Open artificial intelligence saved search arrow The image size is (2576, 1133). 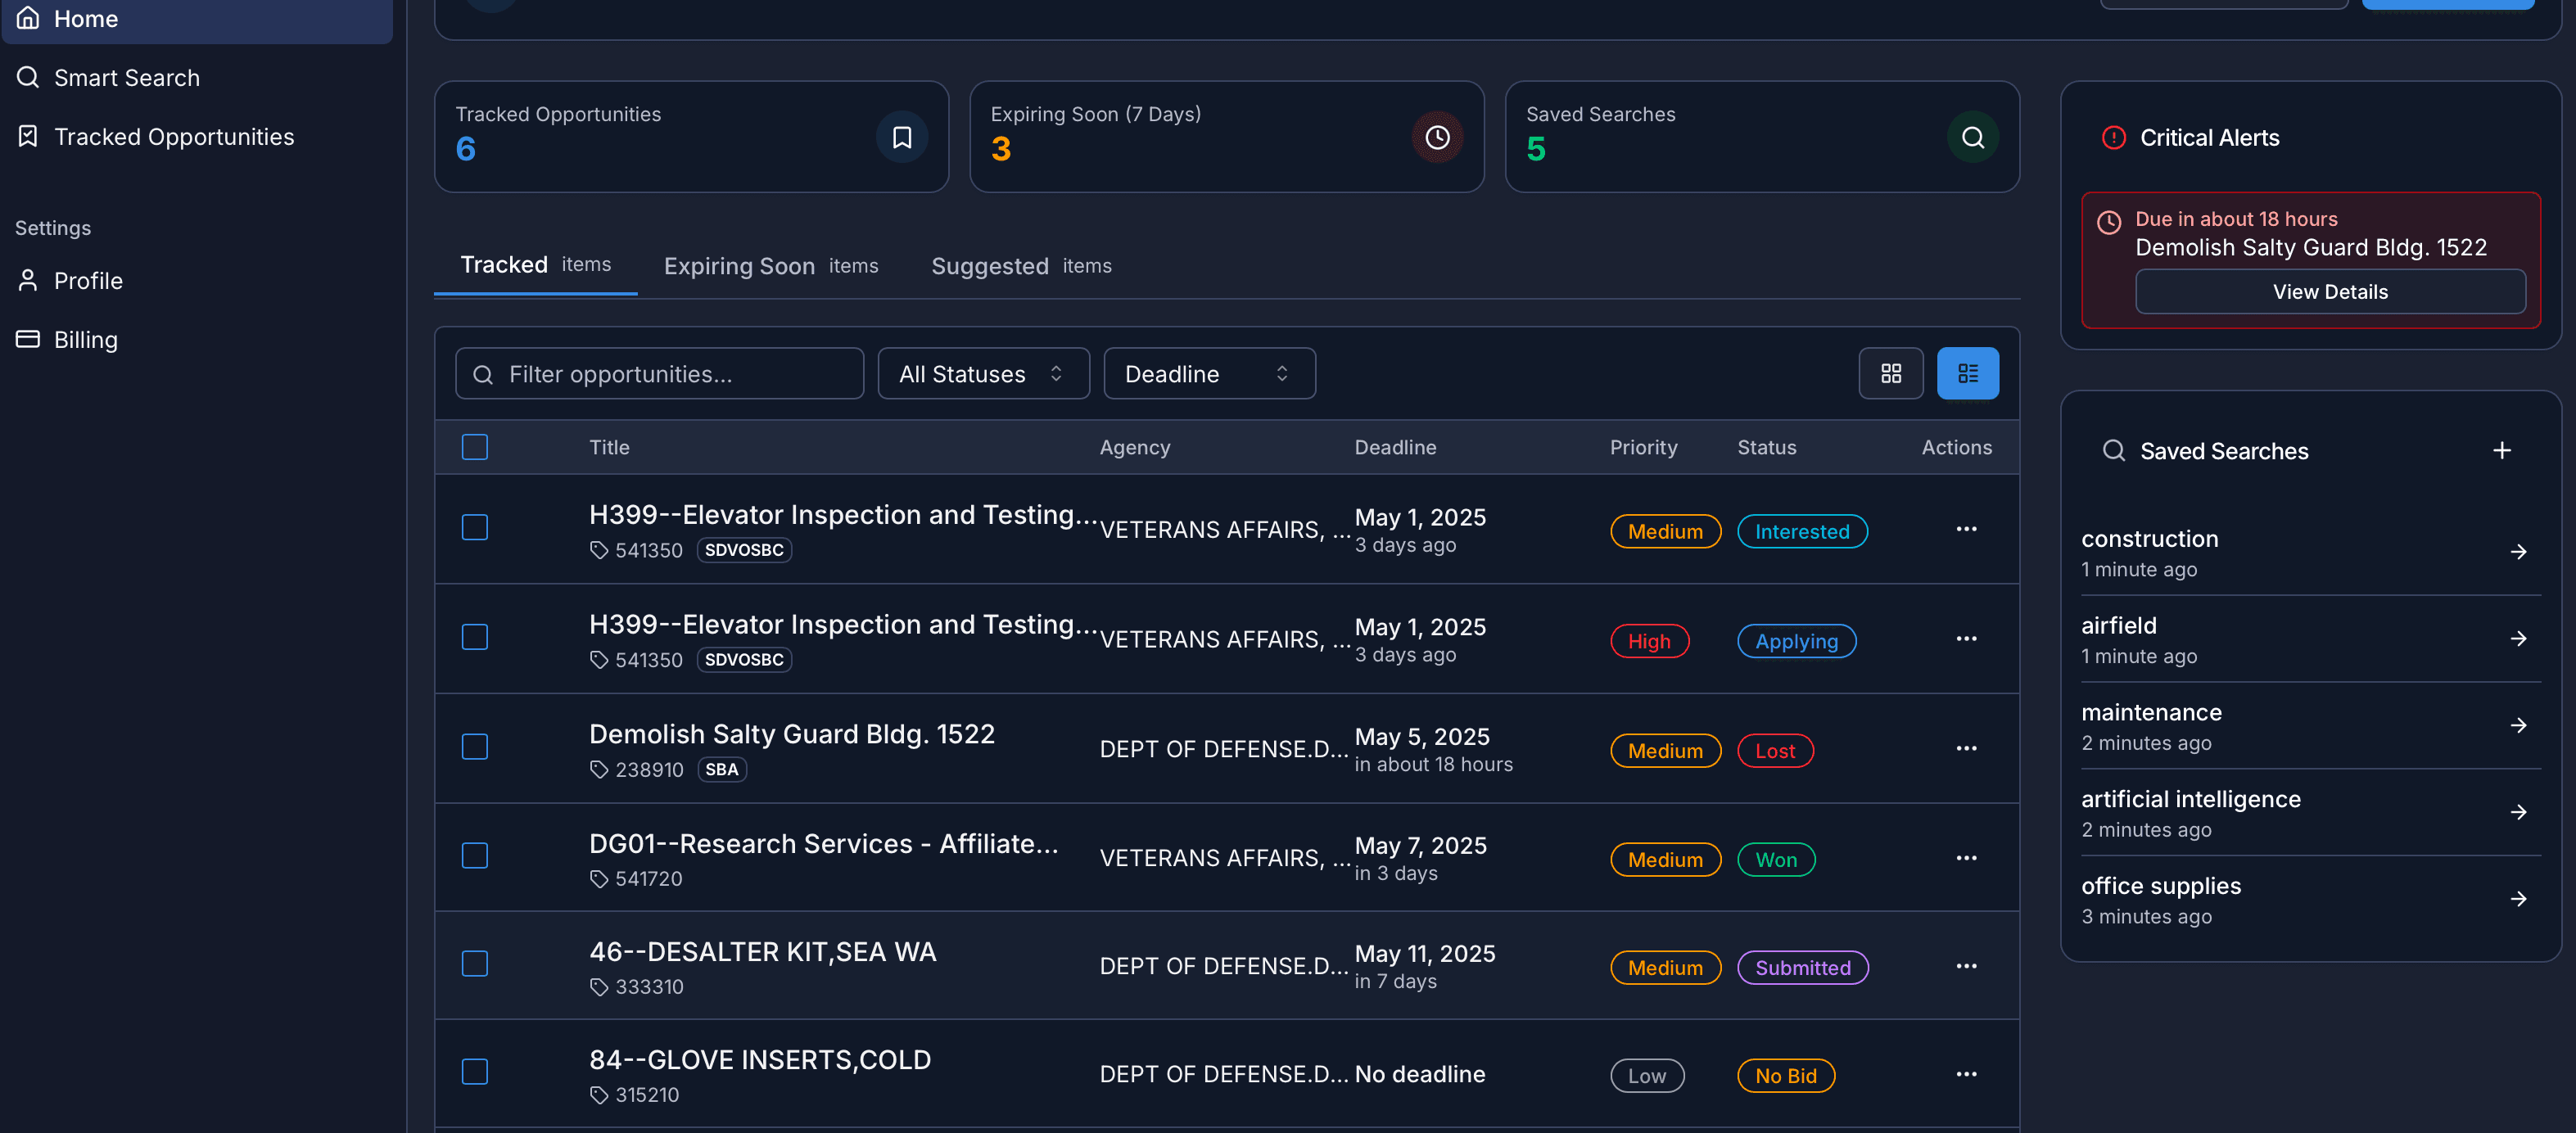point(2518,814)
